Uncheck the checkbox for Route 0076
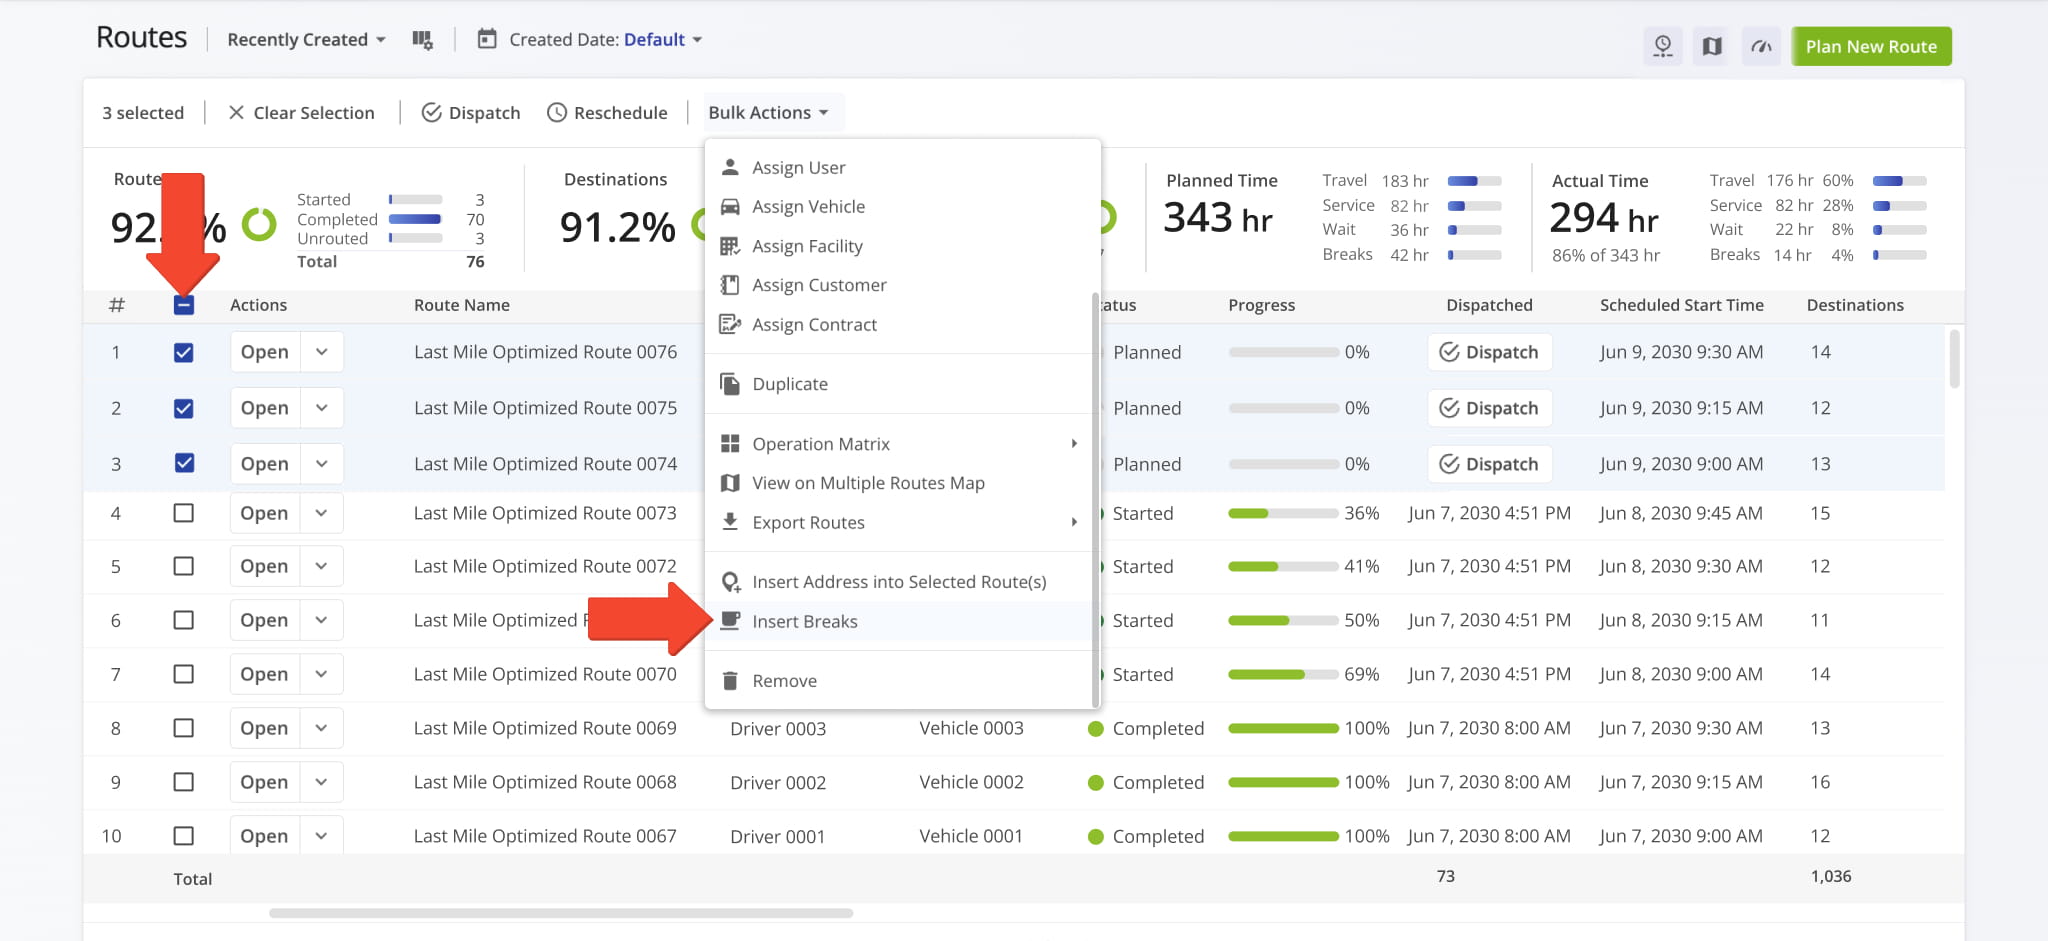The width and height of the screenshot is (2048, 941). (184, 352)
